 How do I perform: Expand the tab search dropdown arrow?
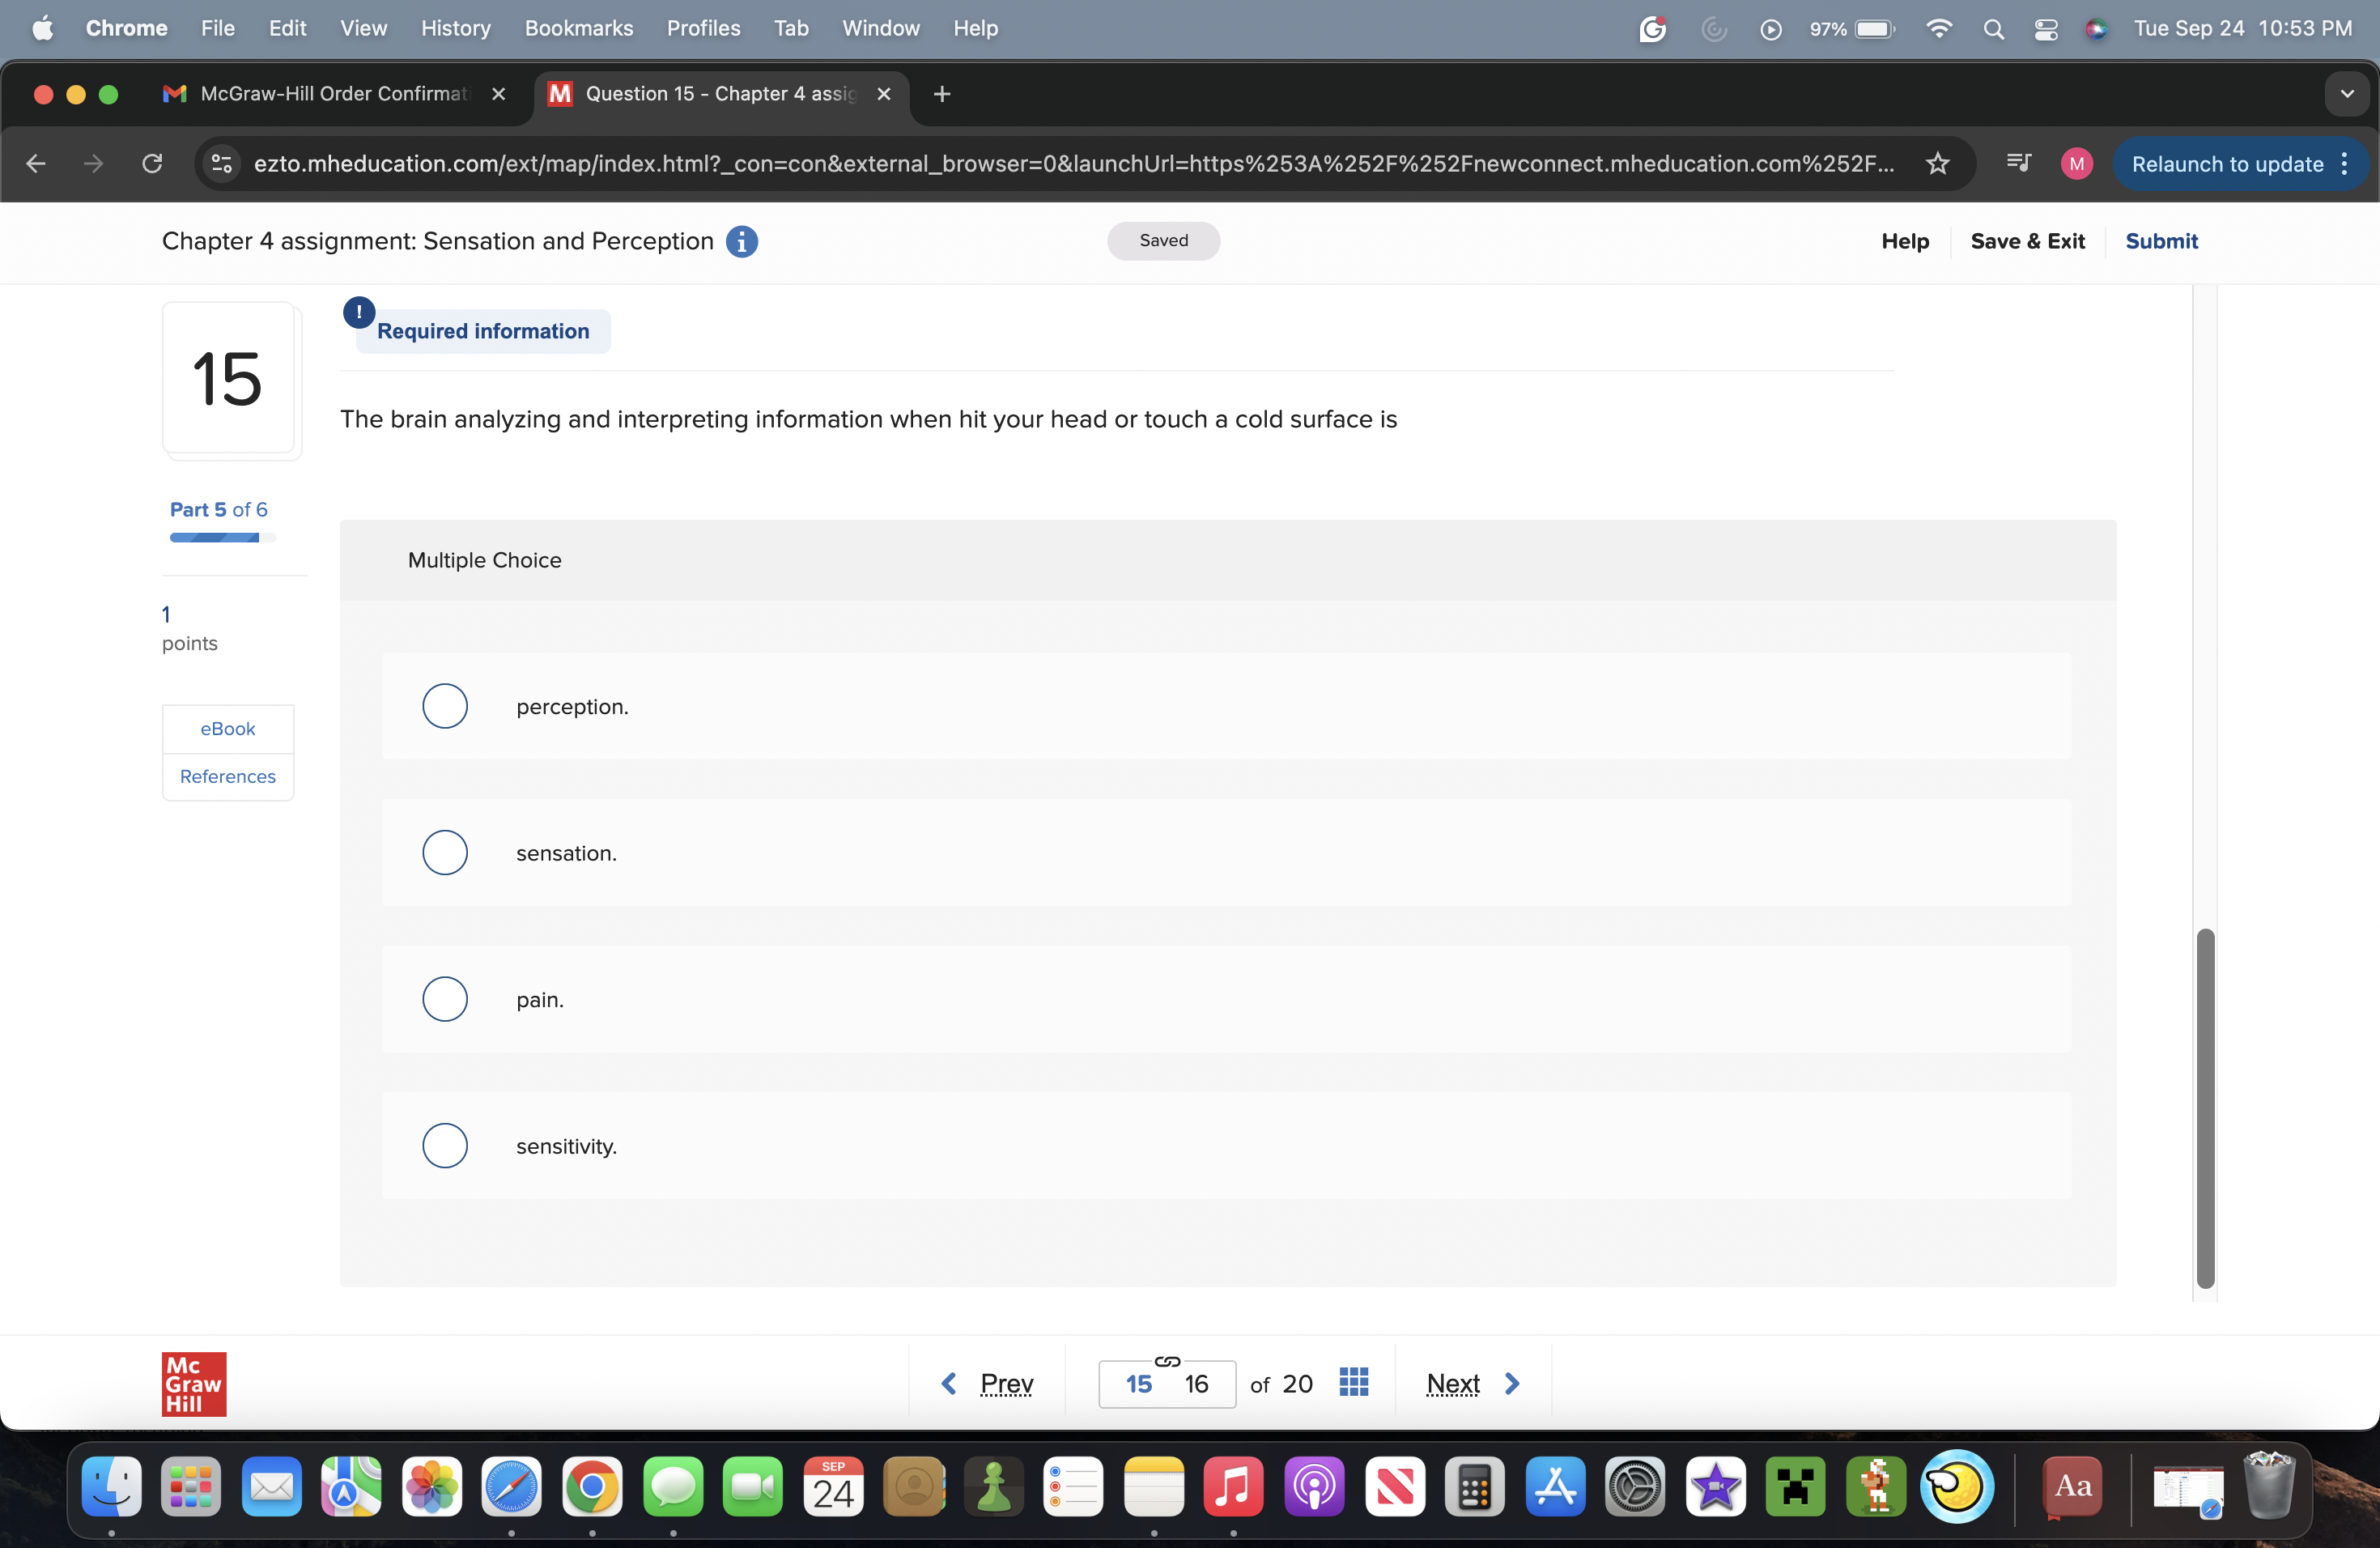pos(2346,94)
